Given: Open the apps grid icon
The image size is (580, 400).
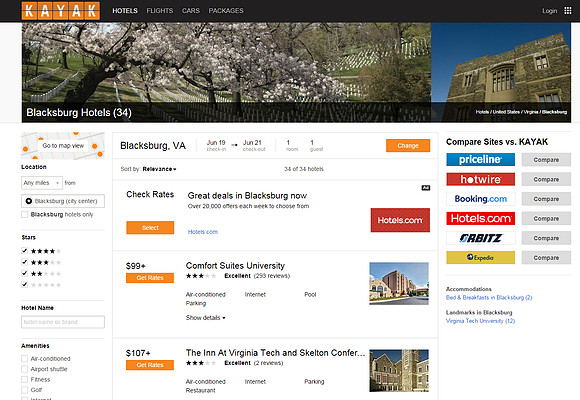Looking at the screenshot, I should click(x=568, y=11).
